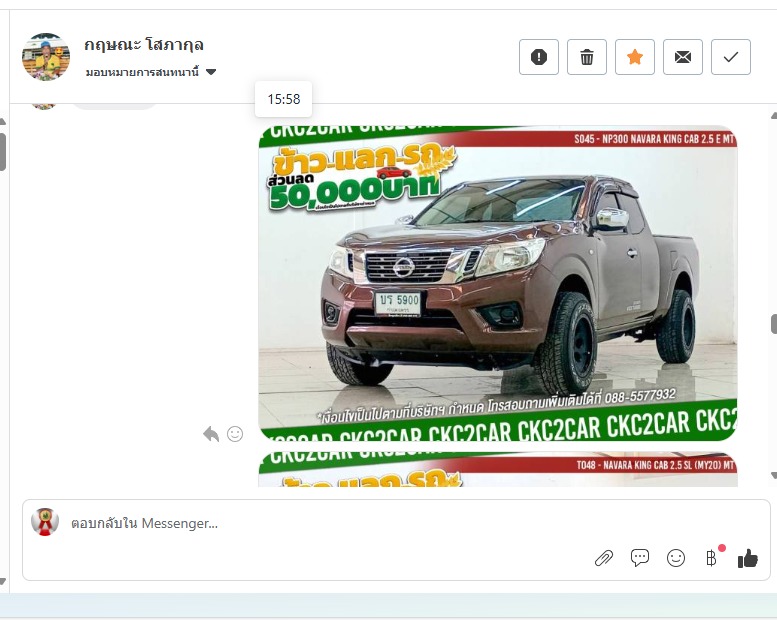Open the T048 Navara King Cab image

coord(498,469)
